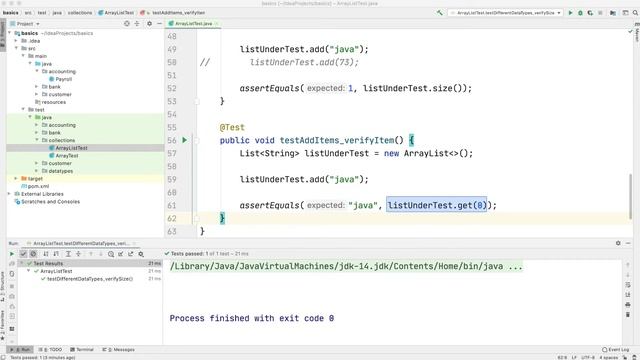This screenshot has width=640, height=360.
Task: Sort test results by duration
Action: tap(56, 254)
